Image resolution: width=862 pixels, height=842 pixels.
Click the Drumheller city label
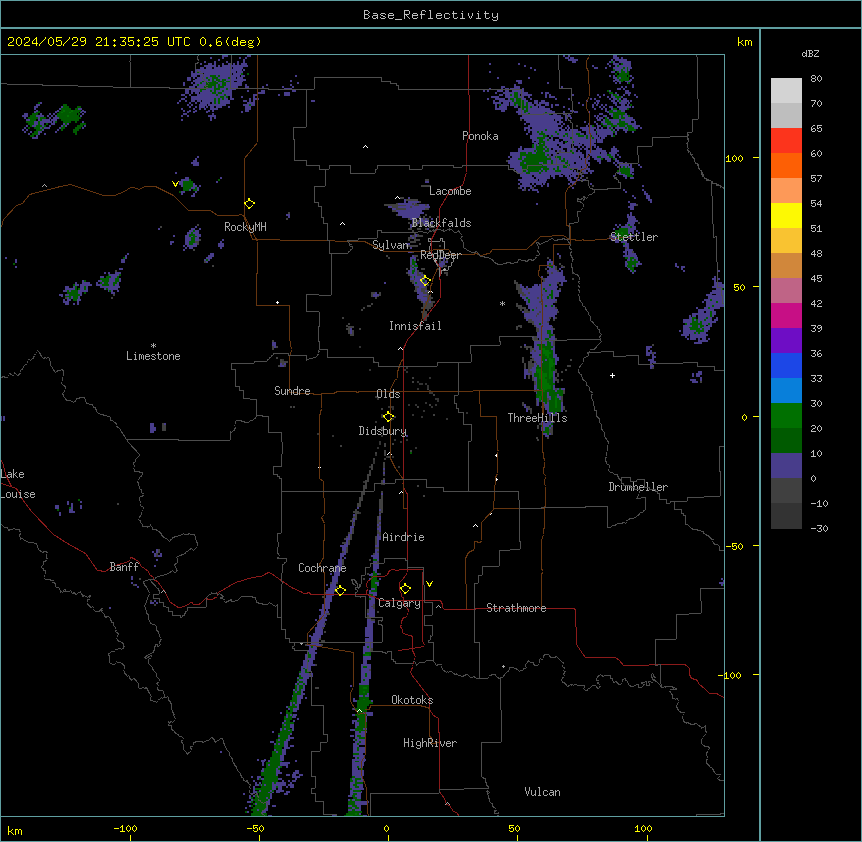638,487
